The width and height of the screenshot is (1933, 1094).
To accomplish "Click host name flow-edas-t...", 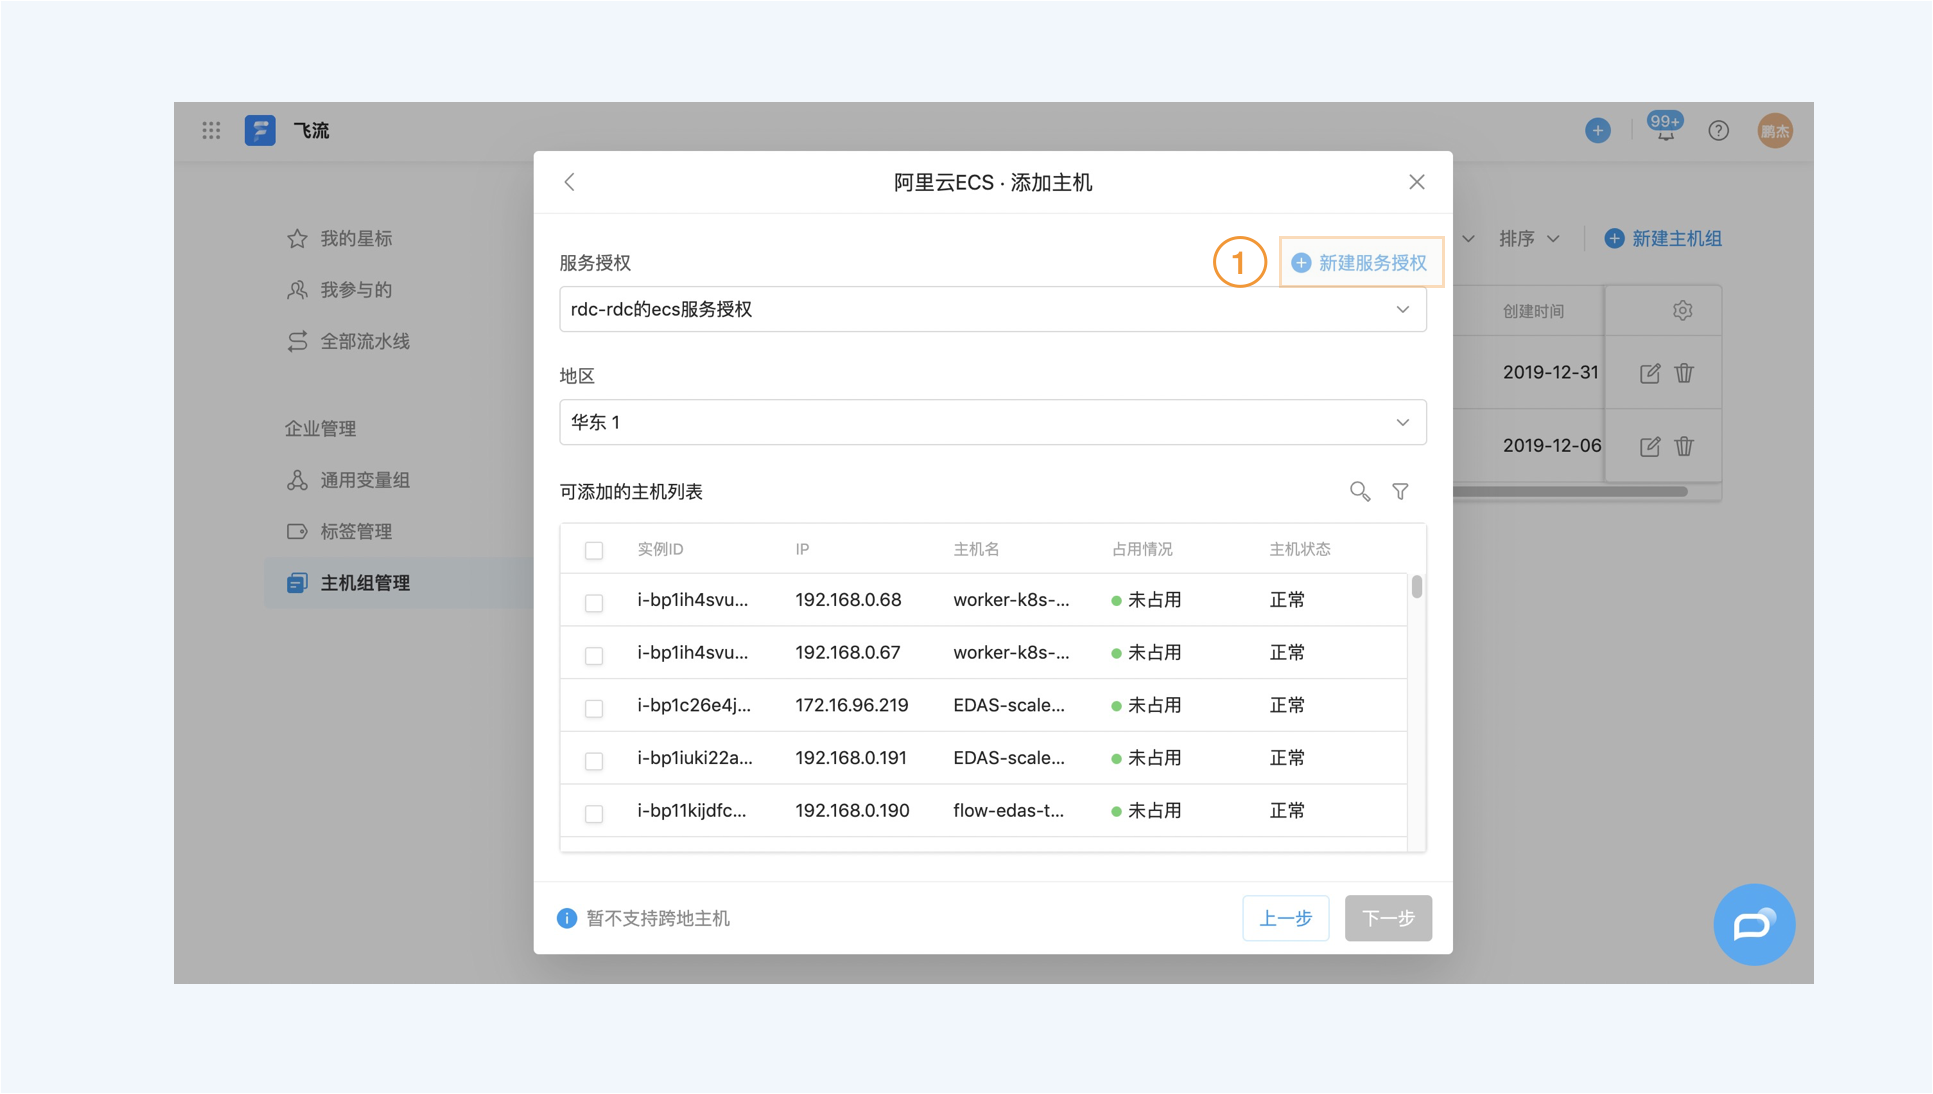I will click(x=1008, y=810).
